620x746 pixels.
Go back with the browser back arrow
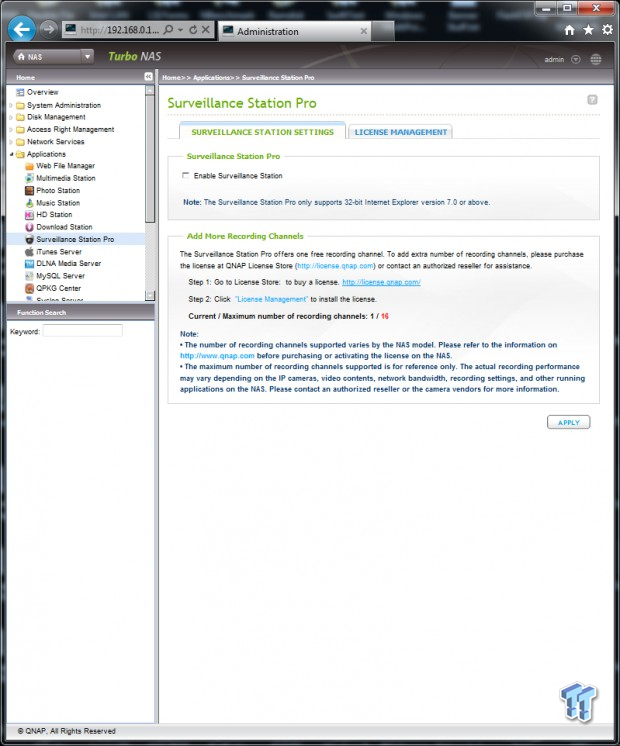(21, 29)
